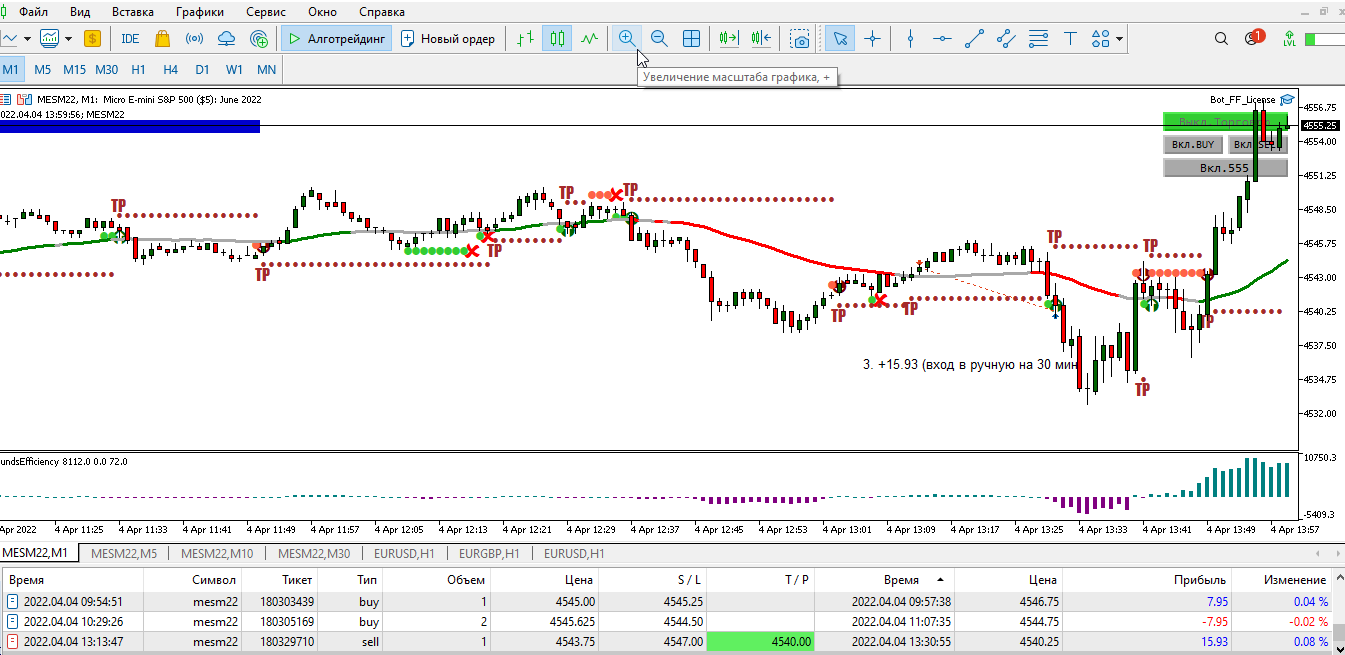The width and height of the screenshot is (1345, 655).
Task: Switch chart to line chart type
Action: click(x=590, y=39)
